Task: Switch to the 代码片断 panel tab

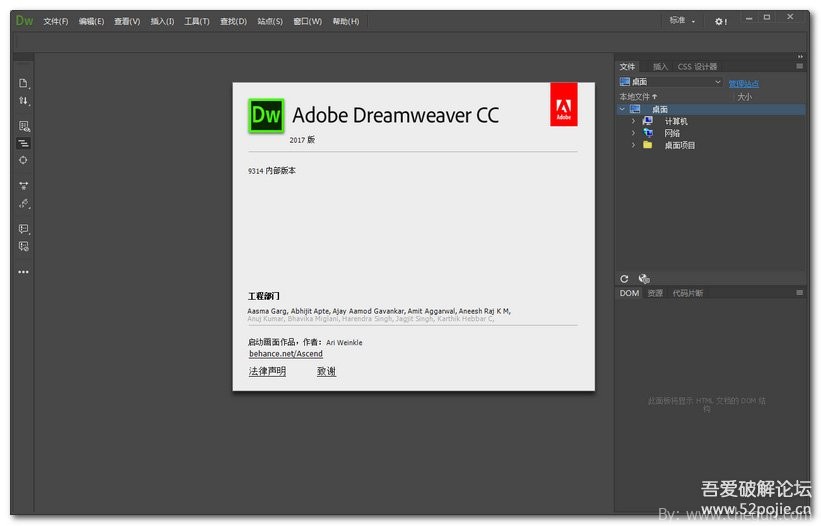Action: (687, 293)
